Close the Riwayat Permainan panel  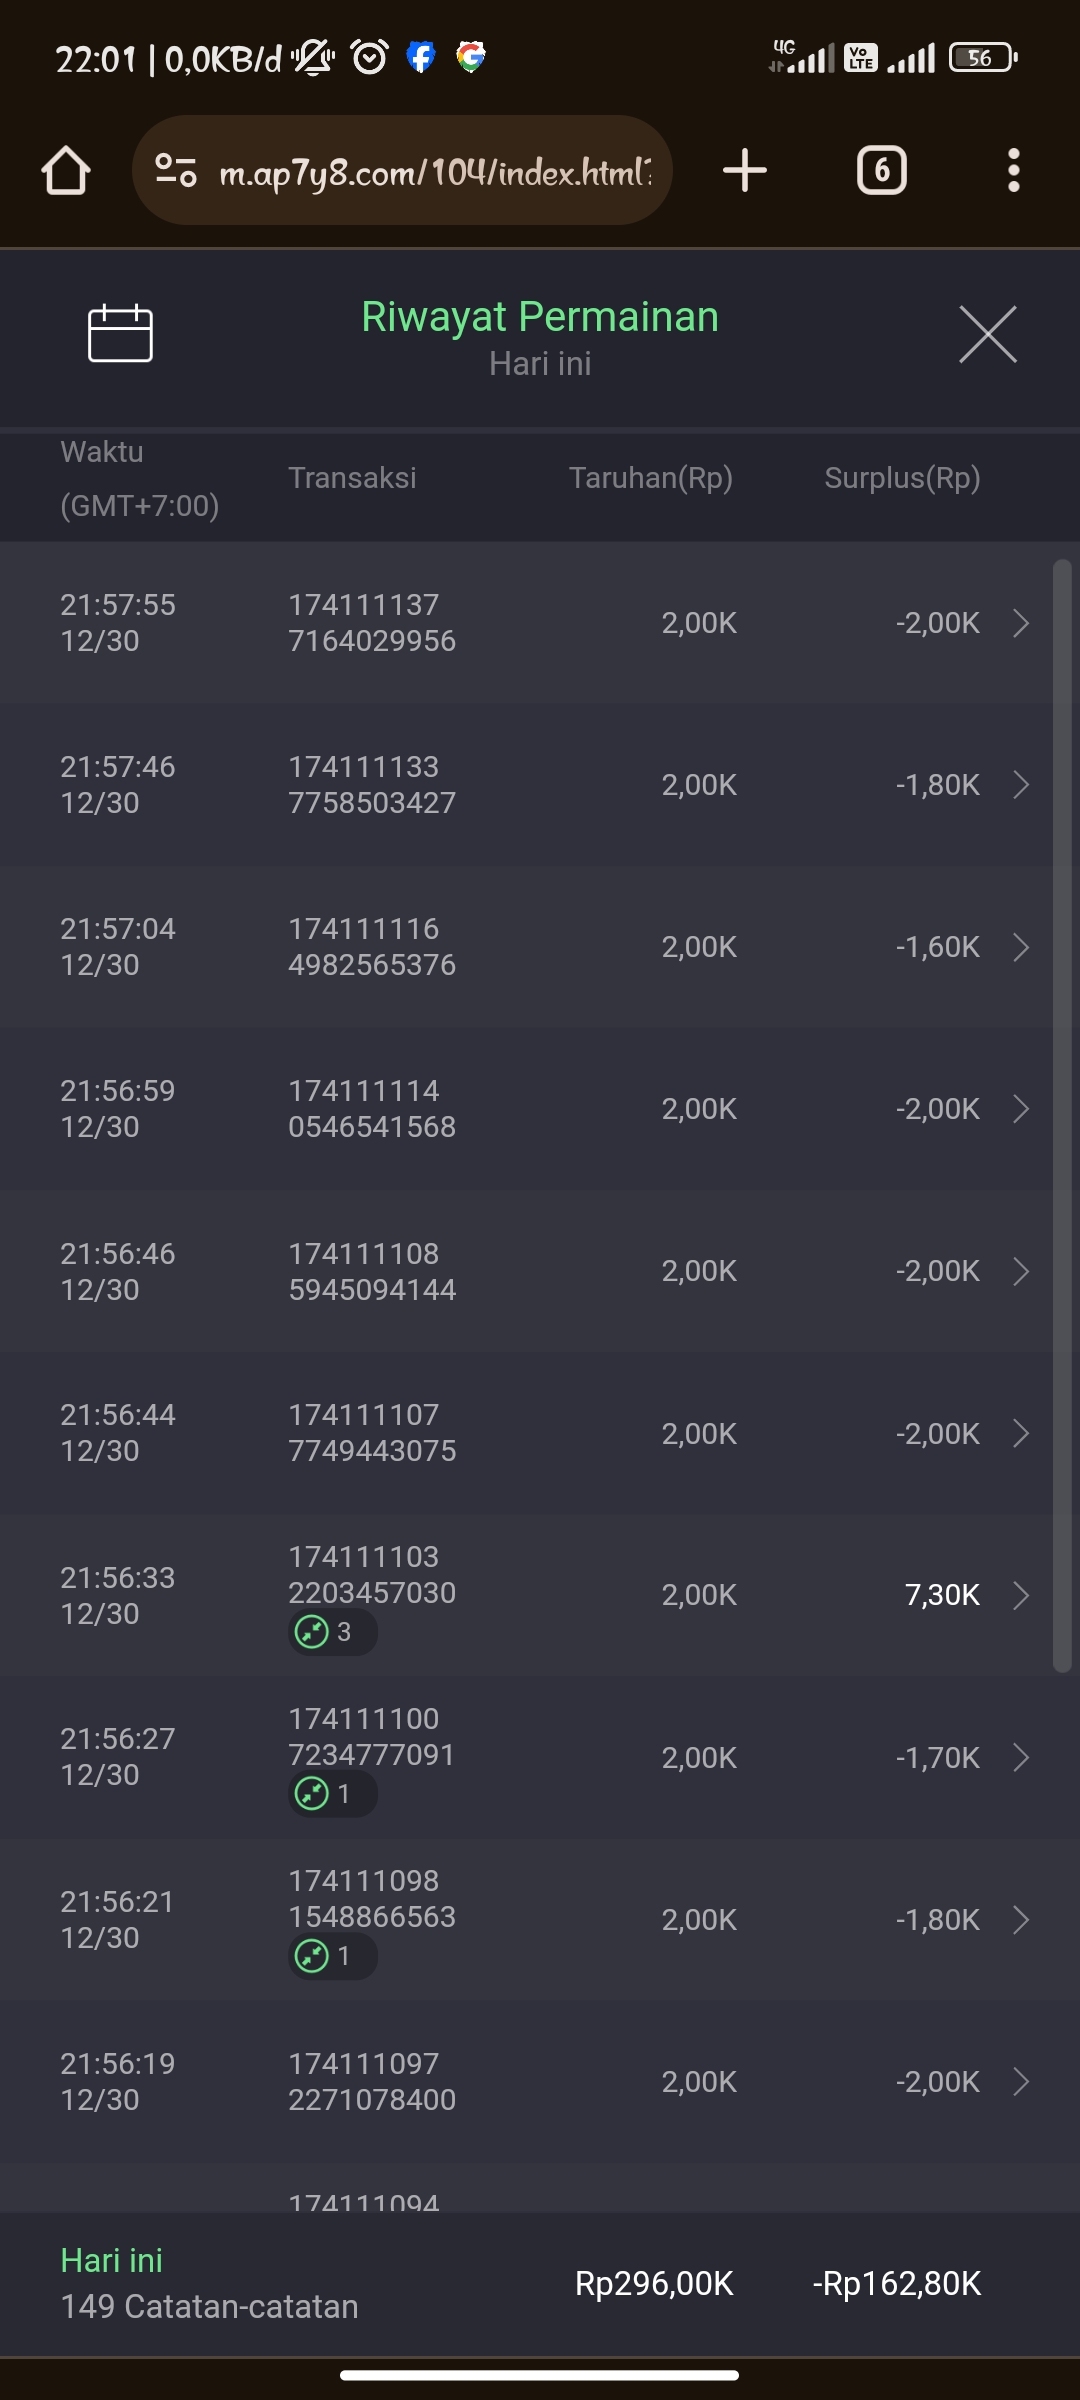pyautogui.click(x=987, y=334)
